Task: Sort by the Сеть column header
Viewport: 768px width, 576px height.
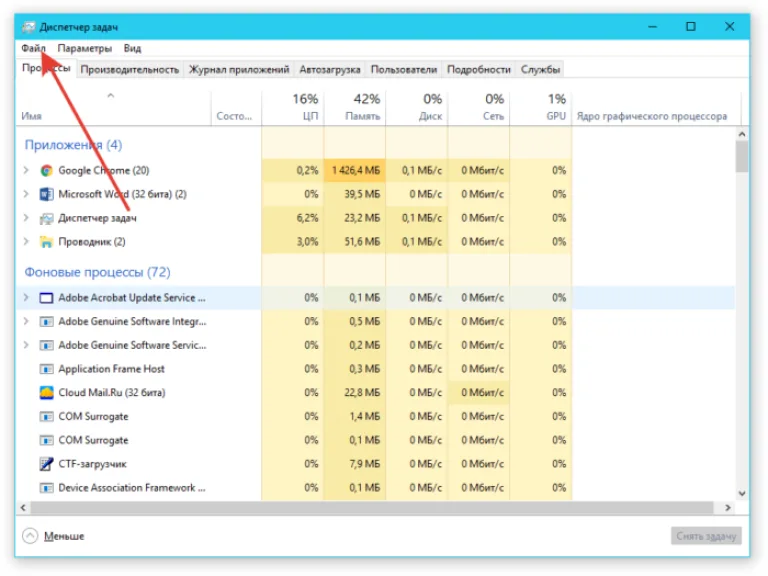Action: (479, 108)
